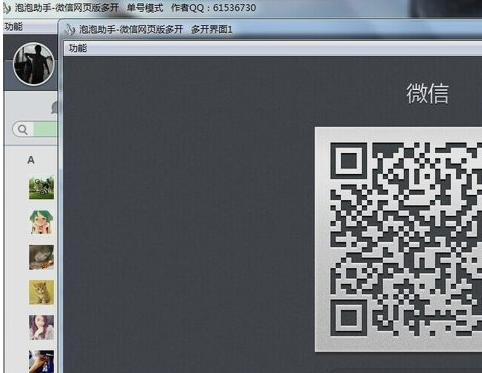Focus the green contact search field
Screen dimensions: 482x373
click(46, 129)
